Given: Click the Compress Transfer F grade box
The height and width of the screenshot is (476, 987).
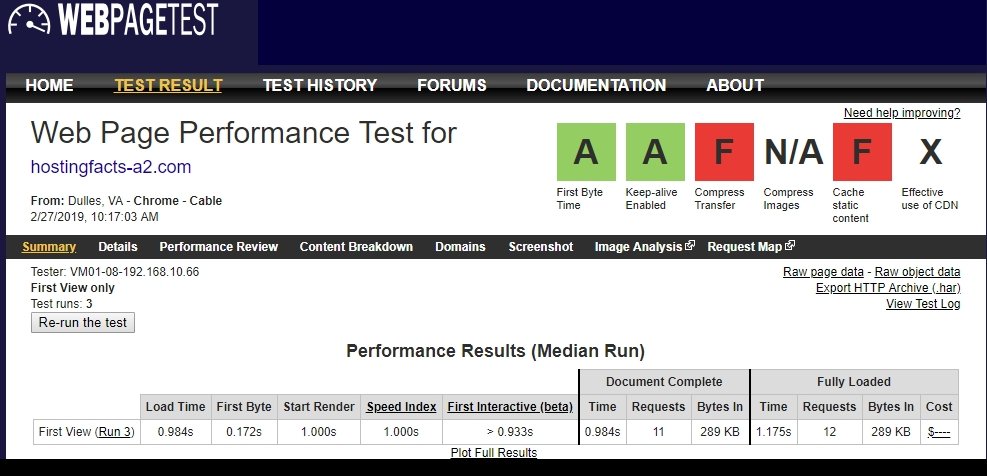Looking at the screenshot, I should click(x=724, y=152).
